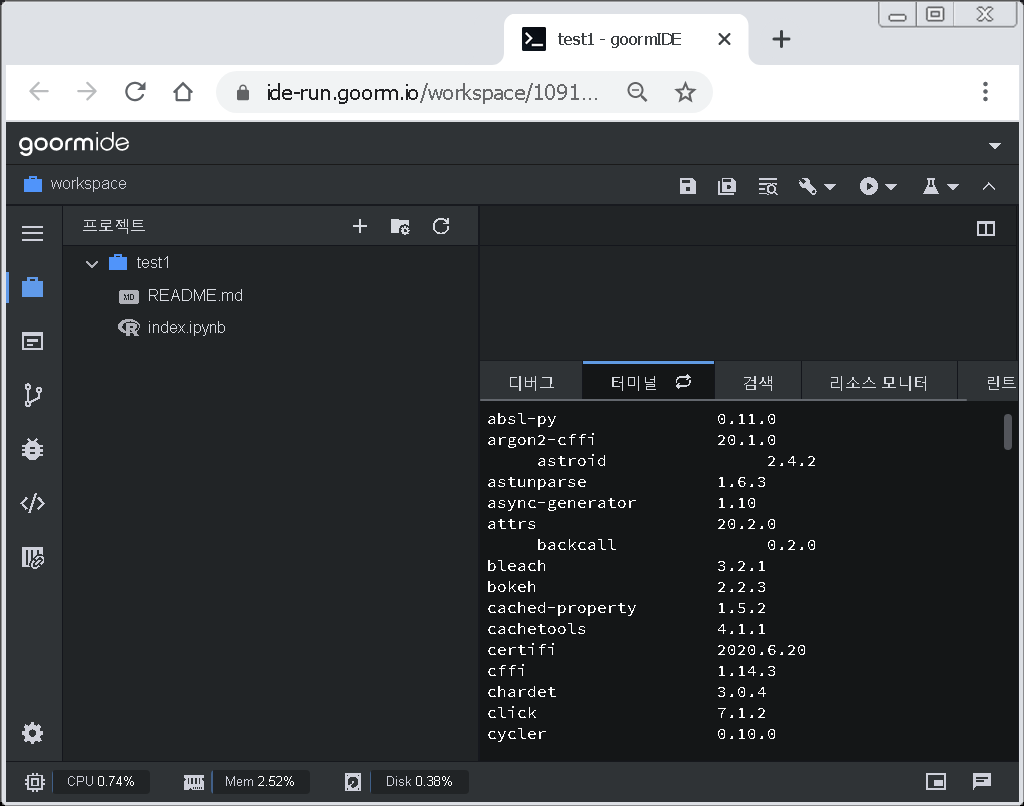Toggle the bottom panel layout icon
Image resolution: width=1024 pixels, height=806 pixels.
click(x=936, y=781)
